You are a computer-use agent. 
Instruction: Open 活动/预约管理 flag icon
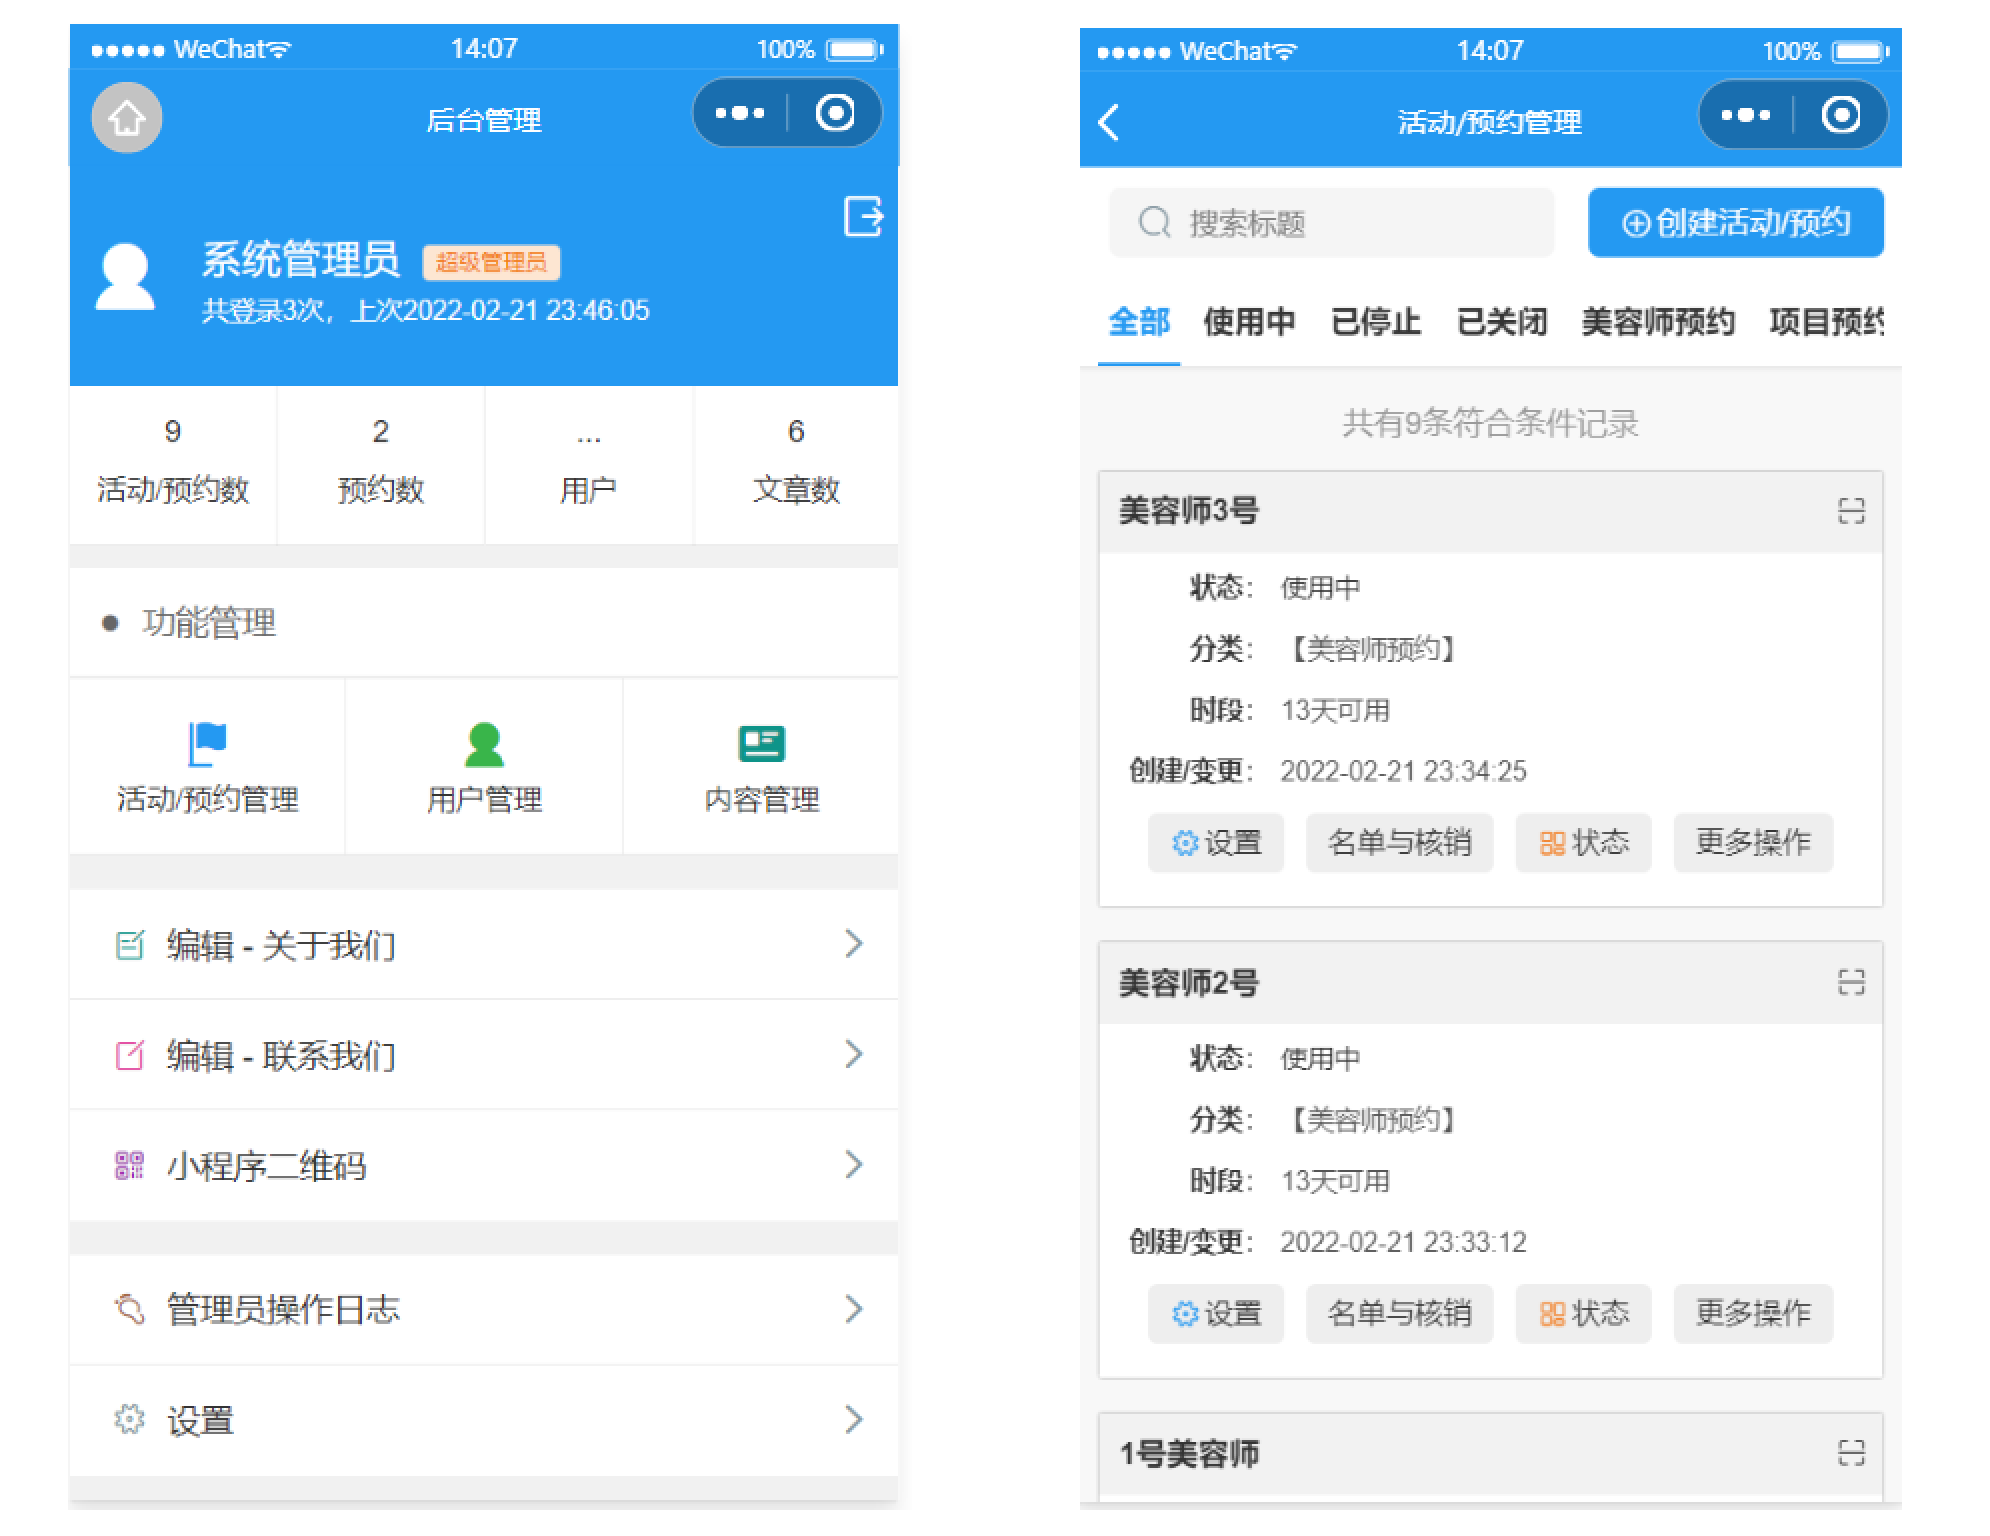click(207, 743)
